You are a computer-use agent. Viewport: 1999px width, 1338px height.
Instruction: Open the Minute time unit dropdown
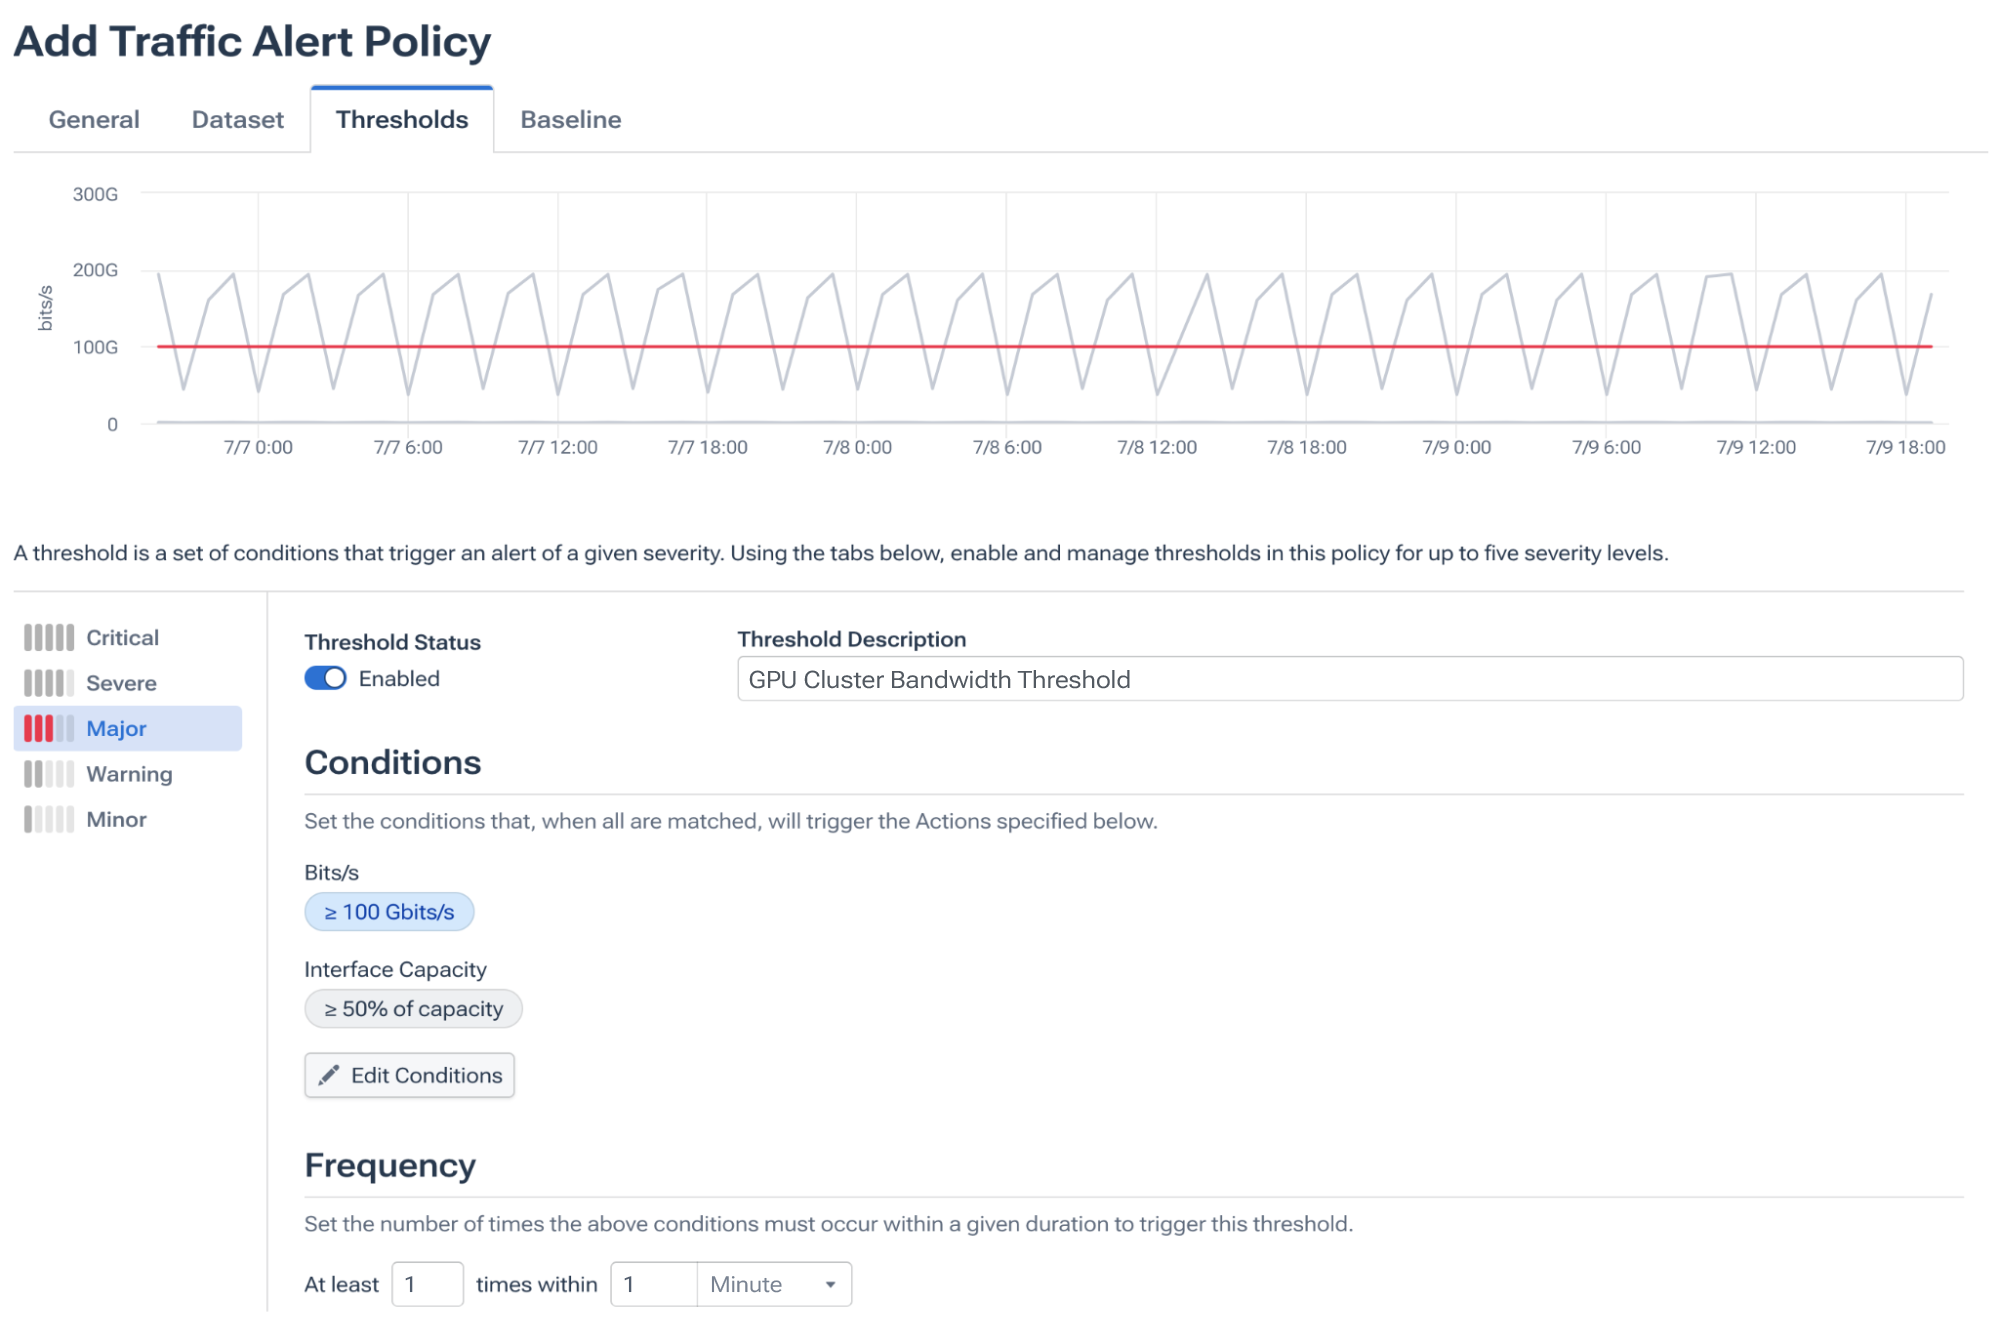click(x=774, y=1285)
